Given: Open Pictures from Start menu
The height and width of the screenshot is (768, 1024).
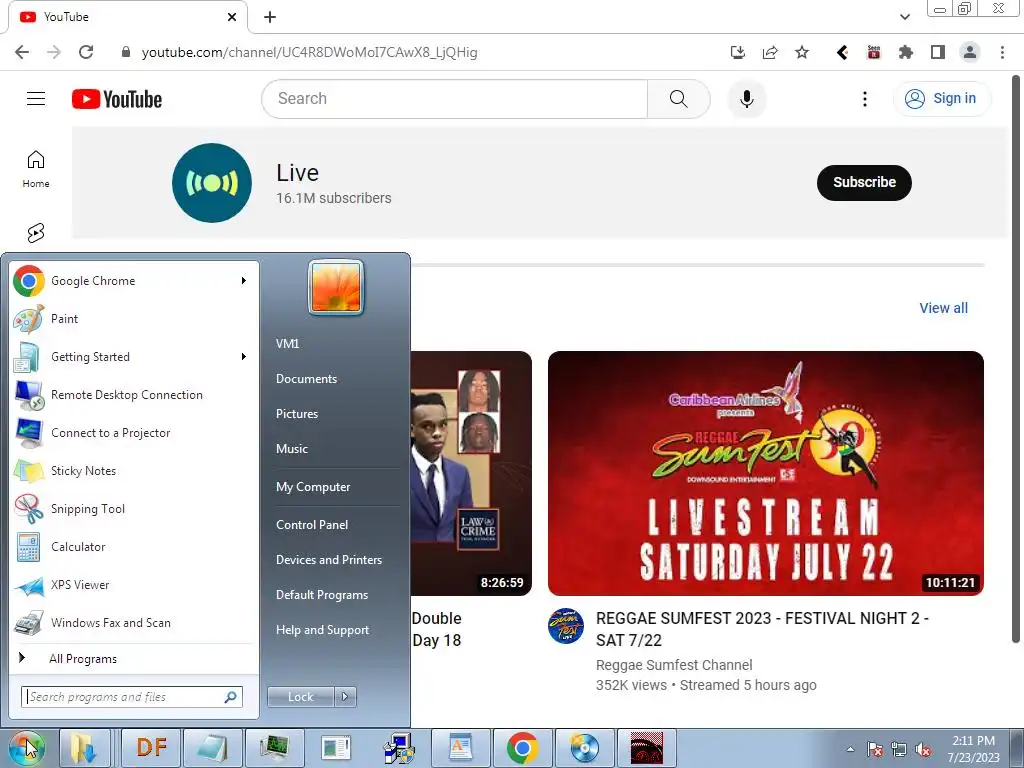Looking at the screenshot, I should point(297,413).
